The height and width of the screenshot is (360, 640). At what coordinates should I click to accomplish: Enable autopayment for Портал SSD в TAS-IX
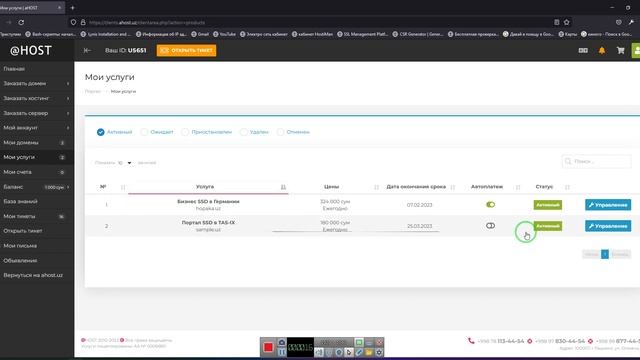tap(490, 226)
